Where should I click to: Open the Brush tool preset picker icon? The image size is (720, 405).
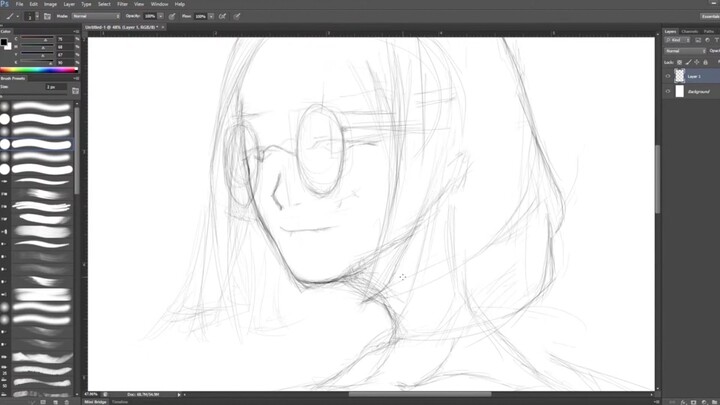(x=10, y=16)
